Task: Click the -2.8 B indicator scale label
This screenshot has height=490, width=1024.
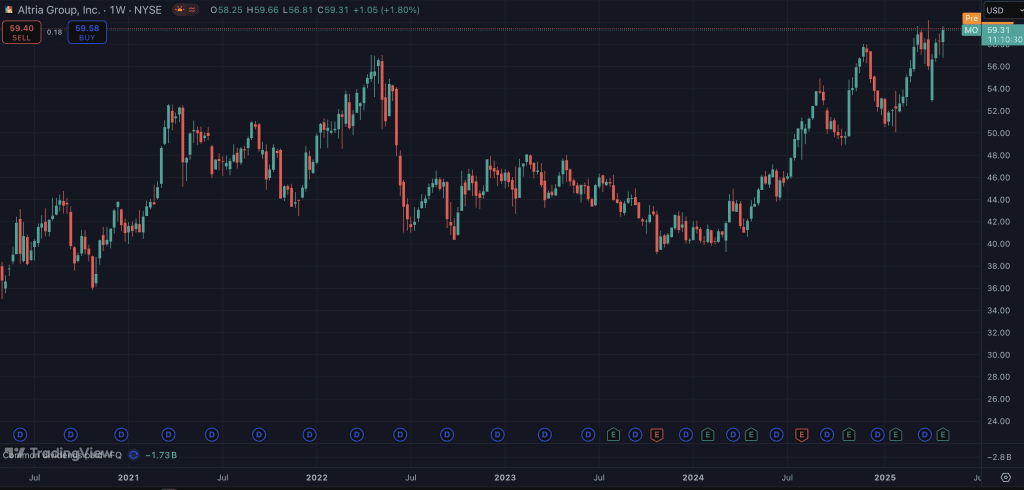Action: [x=997, y=457]
